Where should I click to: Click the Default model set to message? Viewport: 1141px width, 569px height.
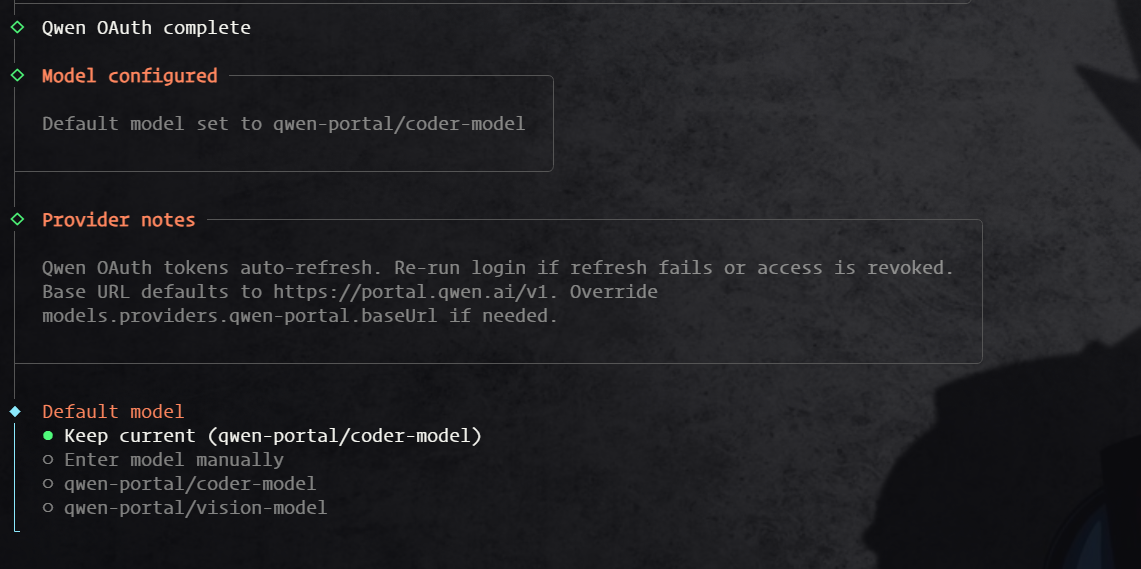pos(283,124)
